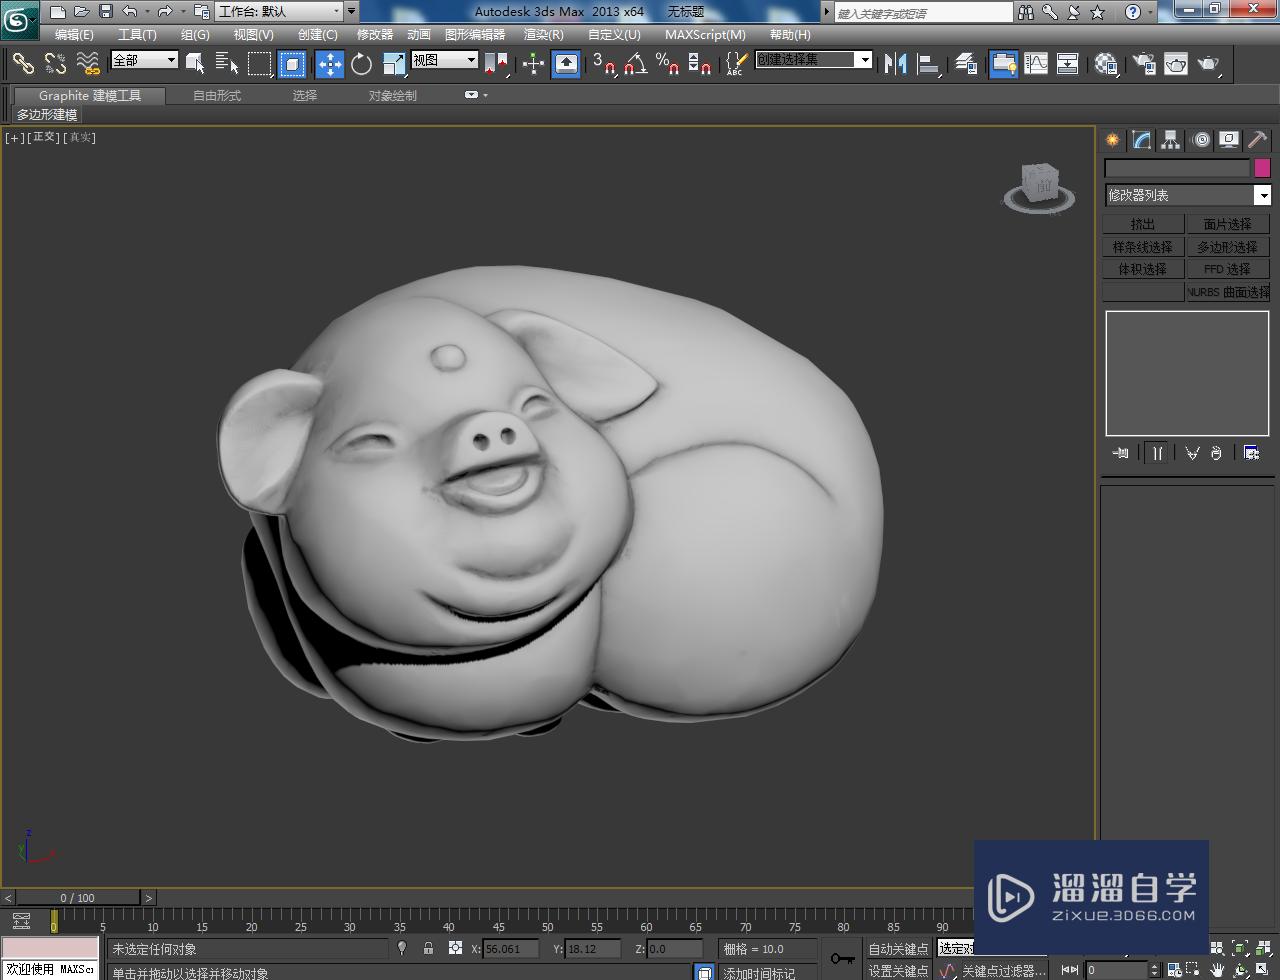1280x980 pixels.
Task: Click the 挤出 modifier button
Action: tap(1143, 224)
